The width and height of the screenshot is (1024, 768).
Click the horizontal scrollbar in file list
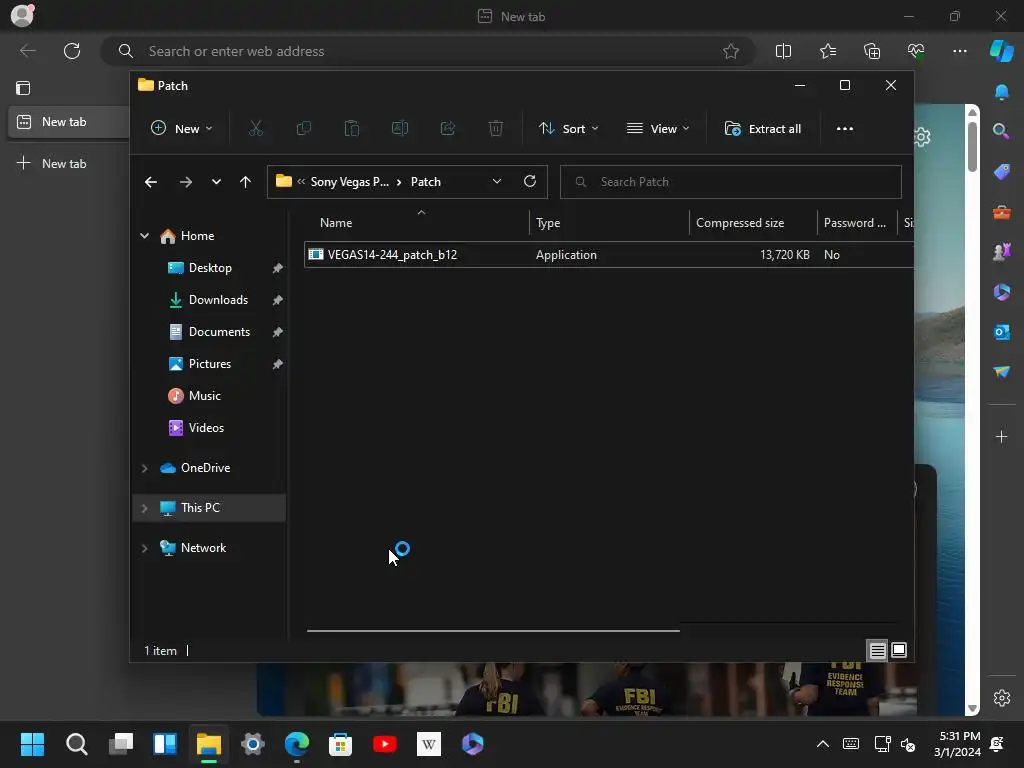click(x=493, y=631)
